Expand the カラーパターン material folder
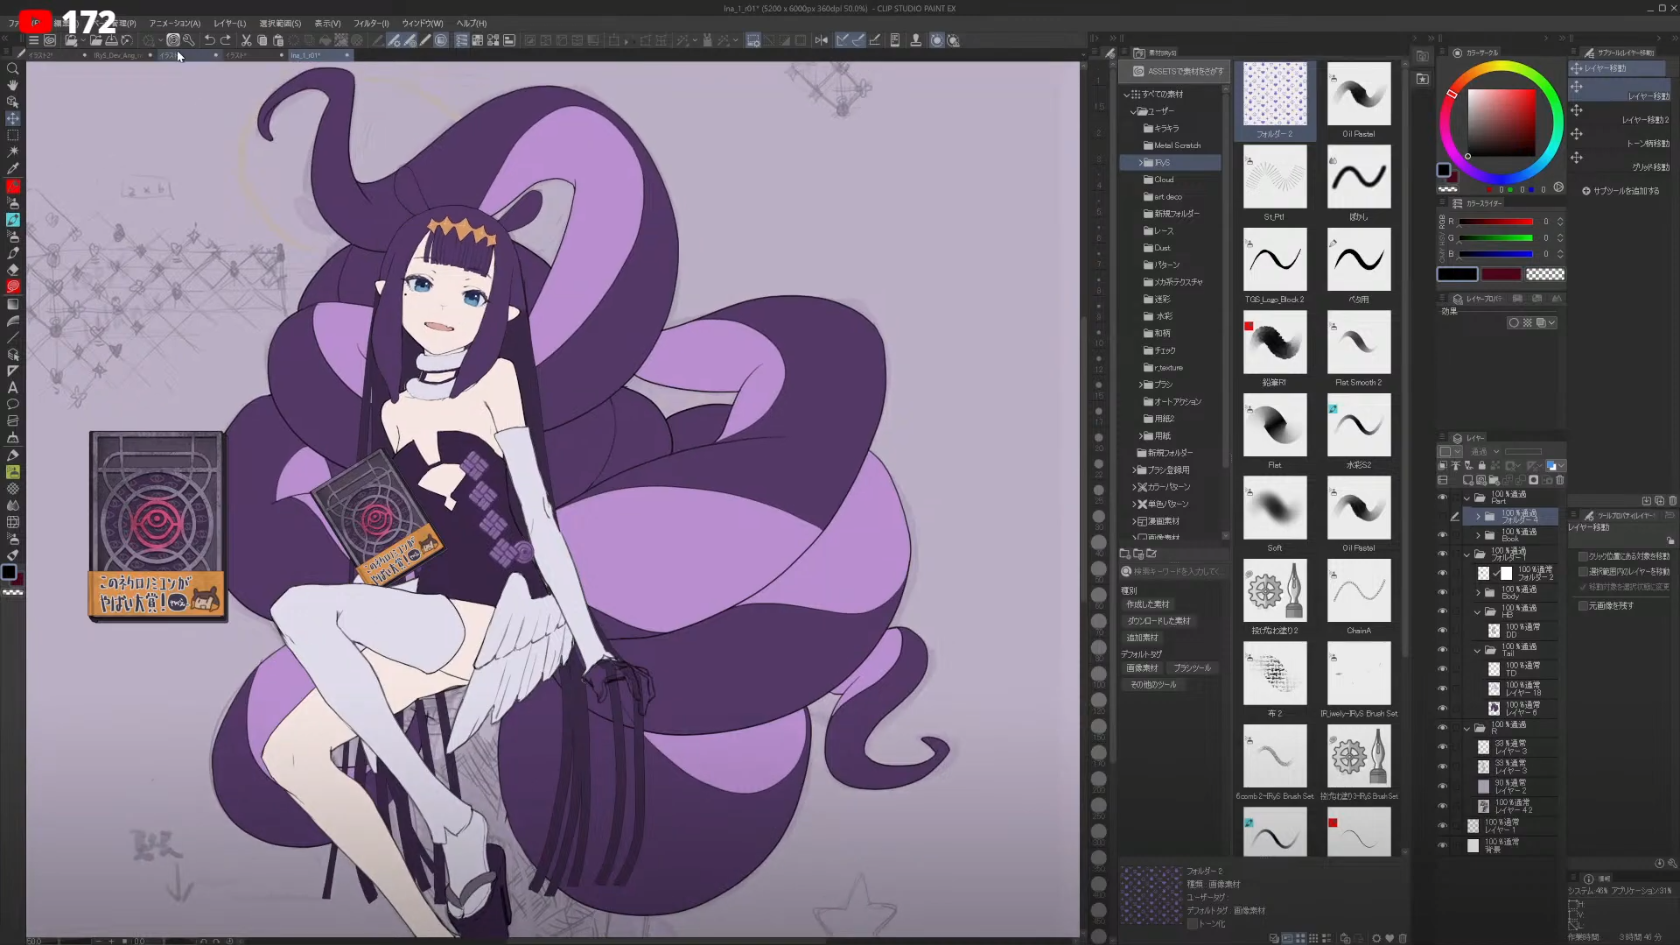This screenshot has height=945, width=1680. [x=1134, y=487]
